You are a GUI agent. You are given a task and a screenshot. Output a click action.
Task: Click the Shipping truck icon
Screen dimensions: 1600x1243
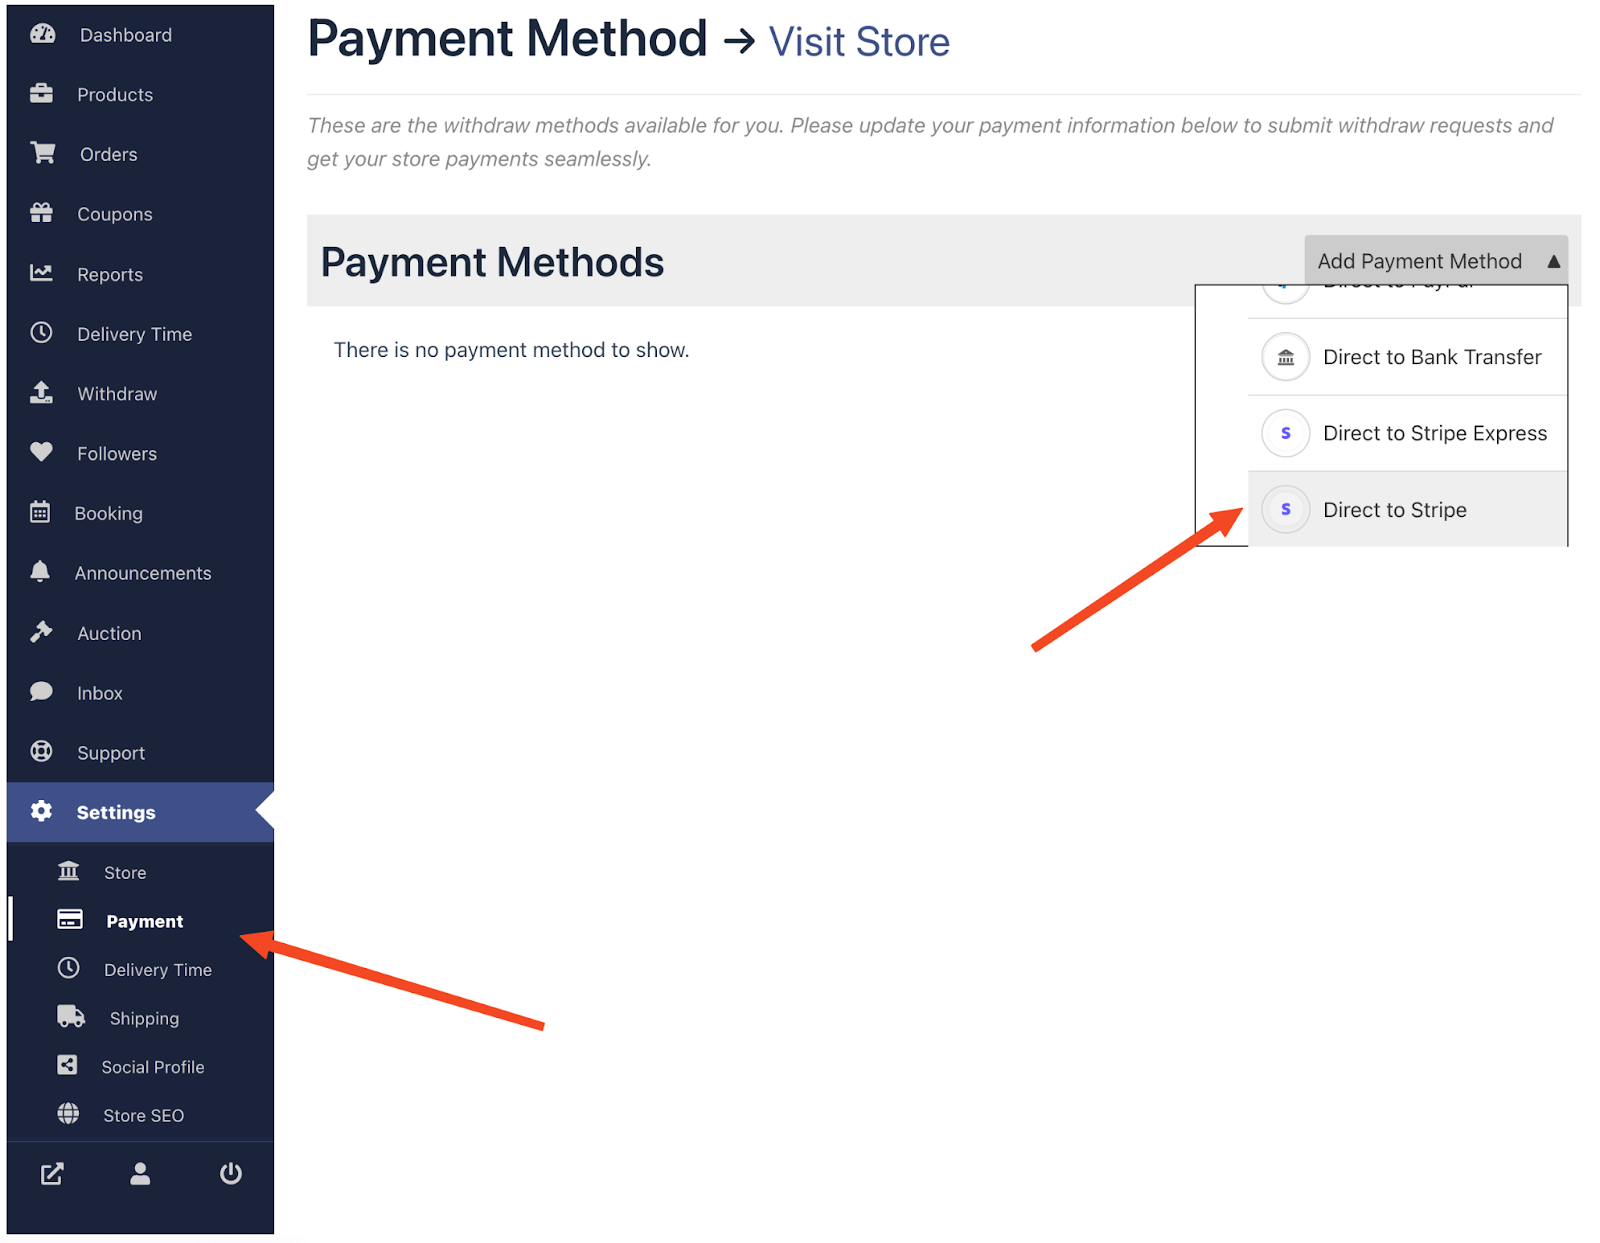coord(70,1017)
